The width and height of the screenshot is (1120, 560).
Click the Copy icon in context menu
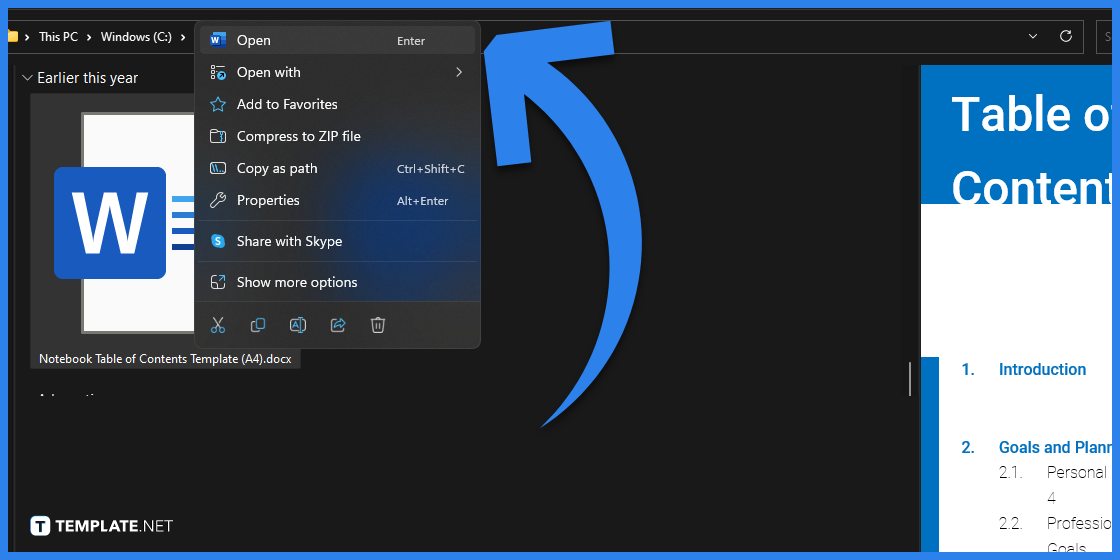tap(258, 325)
